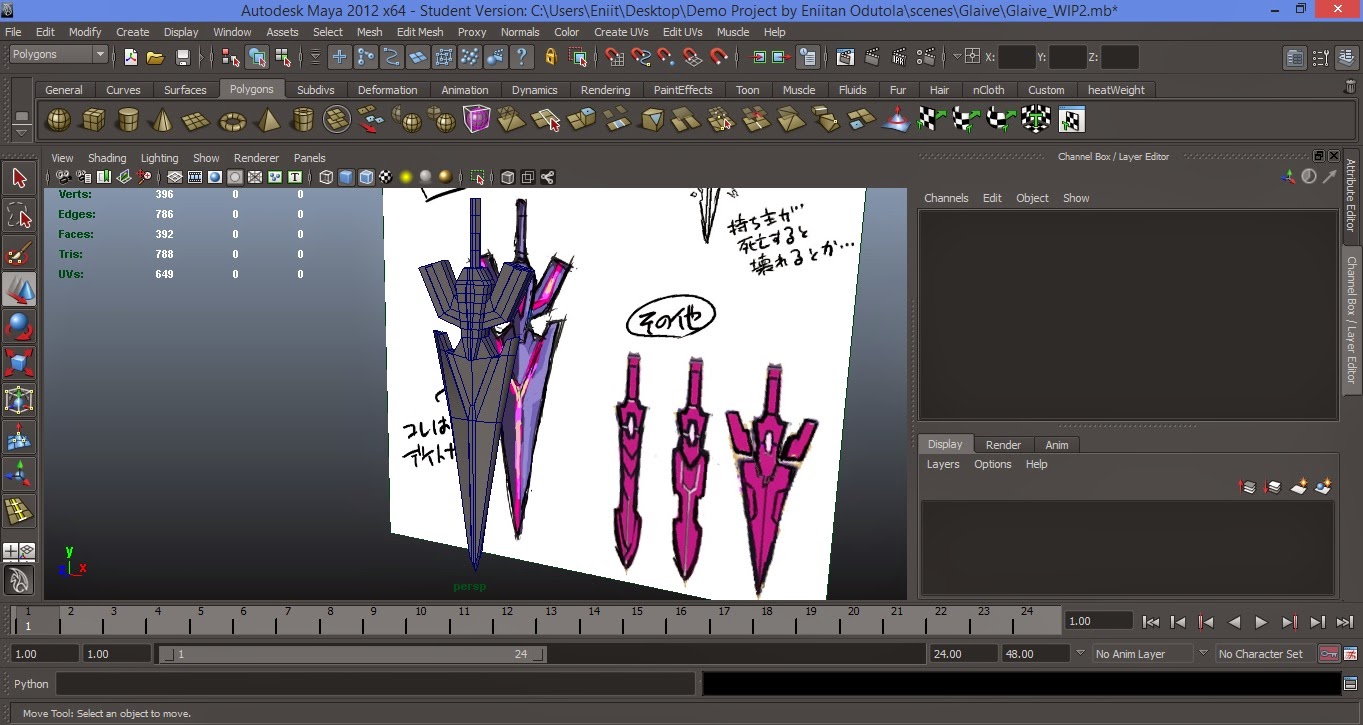Image resolution: width=1363 pixels, height=725 pixels.
Task: Switch to the heatWeight shelf tab
Action: pyautogui.click(x=1116, y=90)
